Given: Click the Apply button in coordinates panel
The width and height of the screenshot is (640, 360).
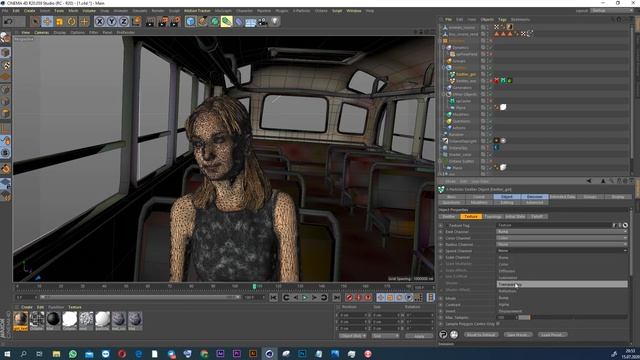Looking at the screenshot, I should pos(419,336).
